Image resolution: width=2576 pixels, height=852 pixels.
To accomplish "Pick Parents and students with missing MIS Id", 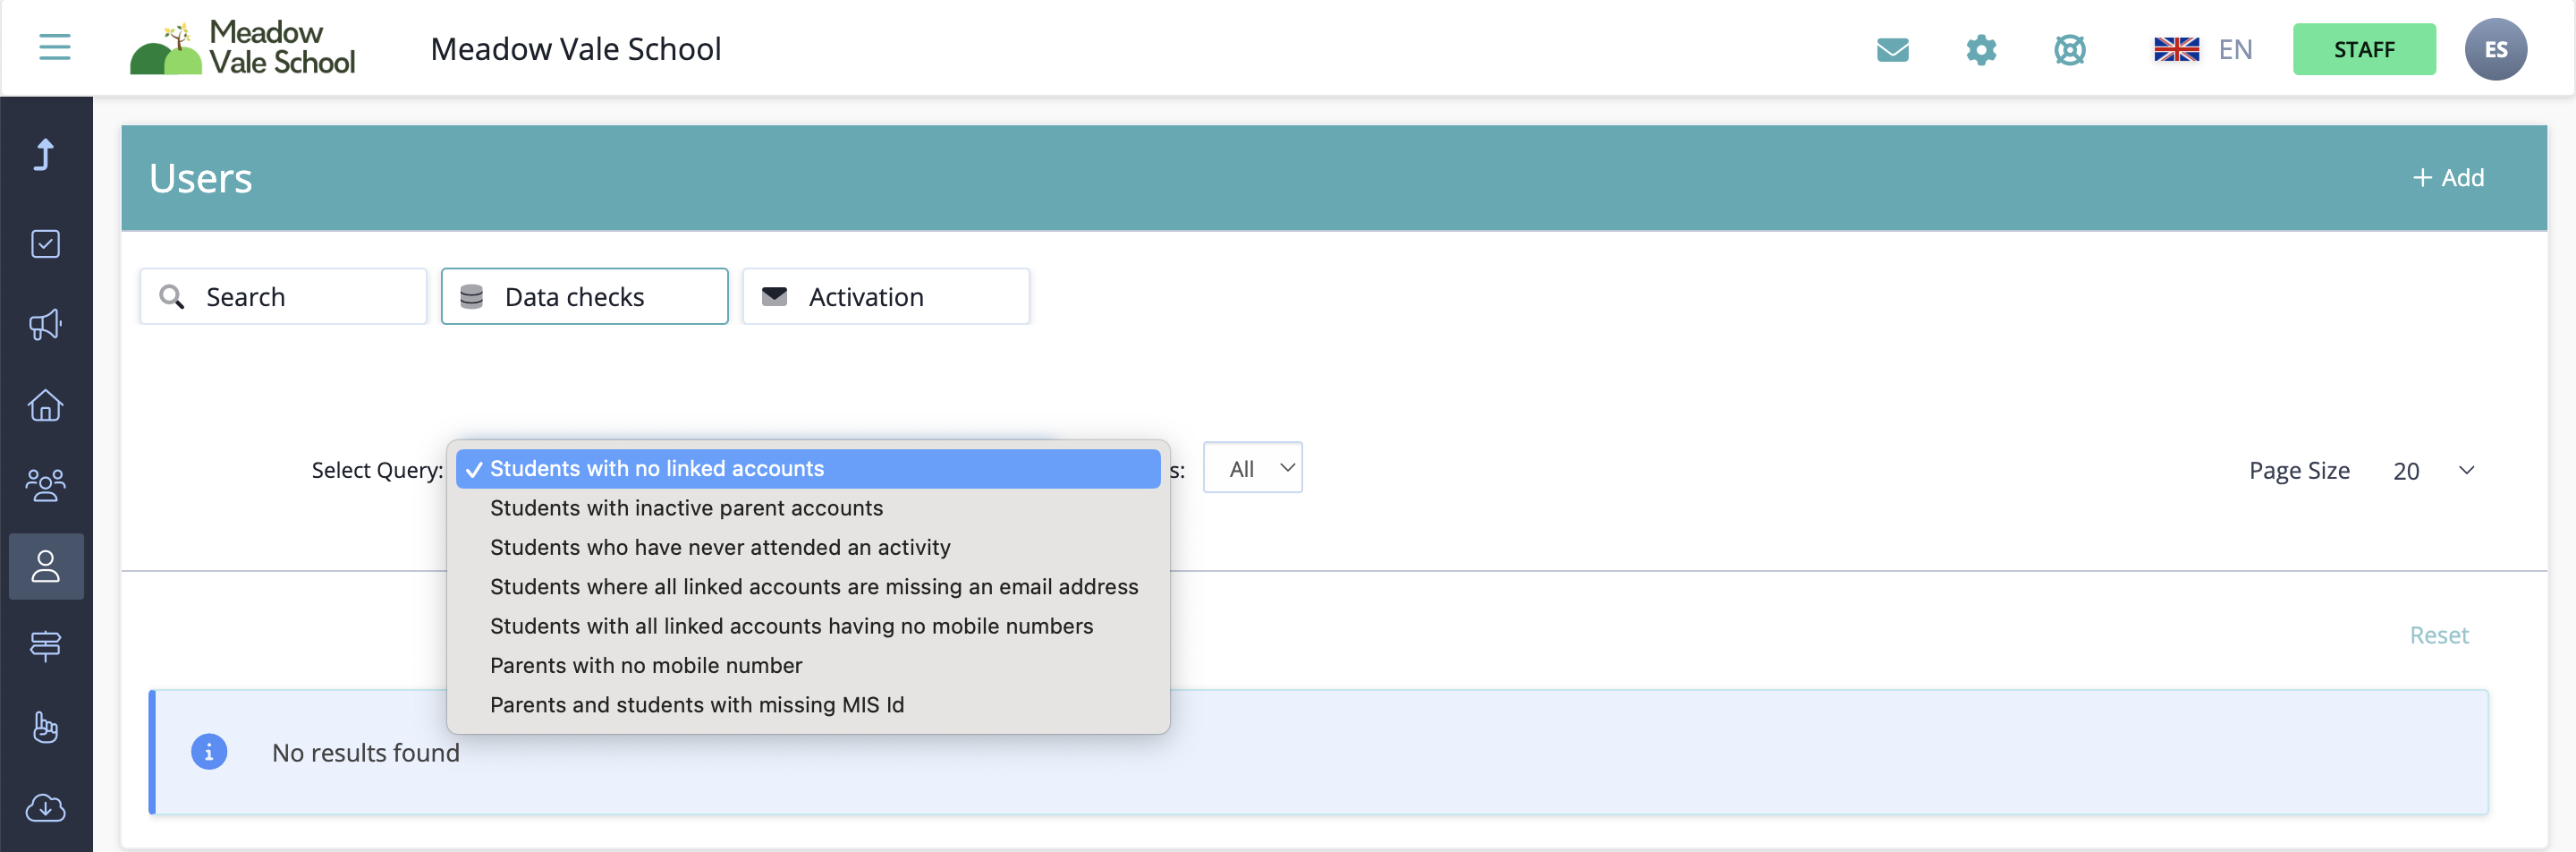I will [697, 705].
